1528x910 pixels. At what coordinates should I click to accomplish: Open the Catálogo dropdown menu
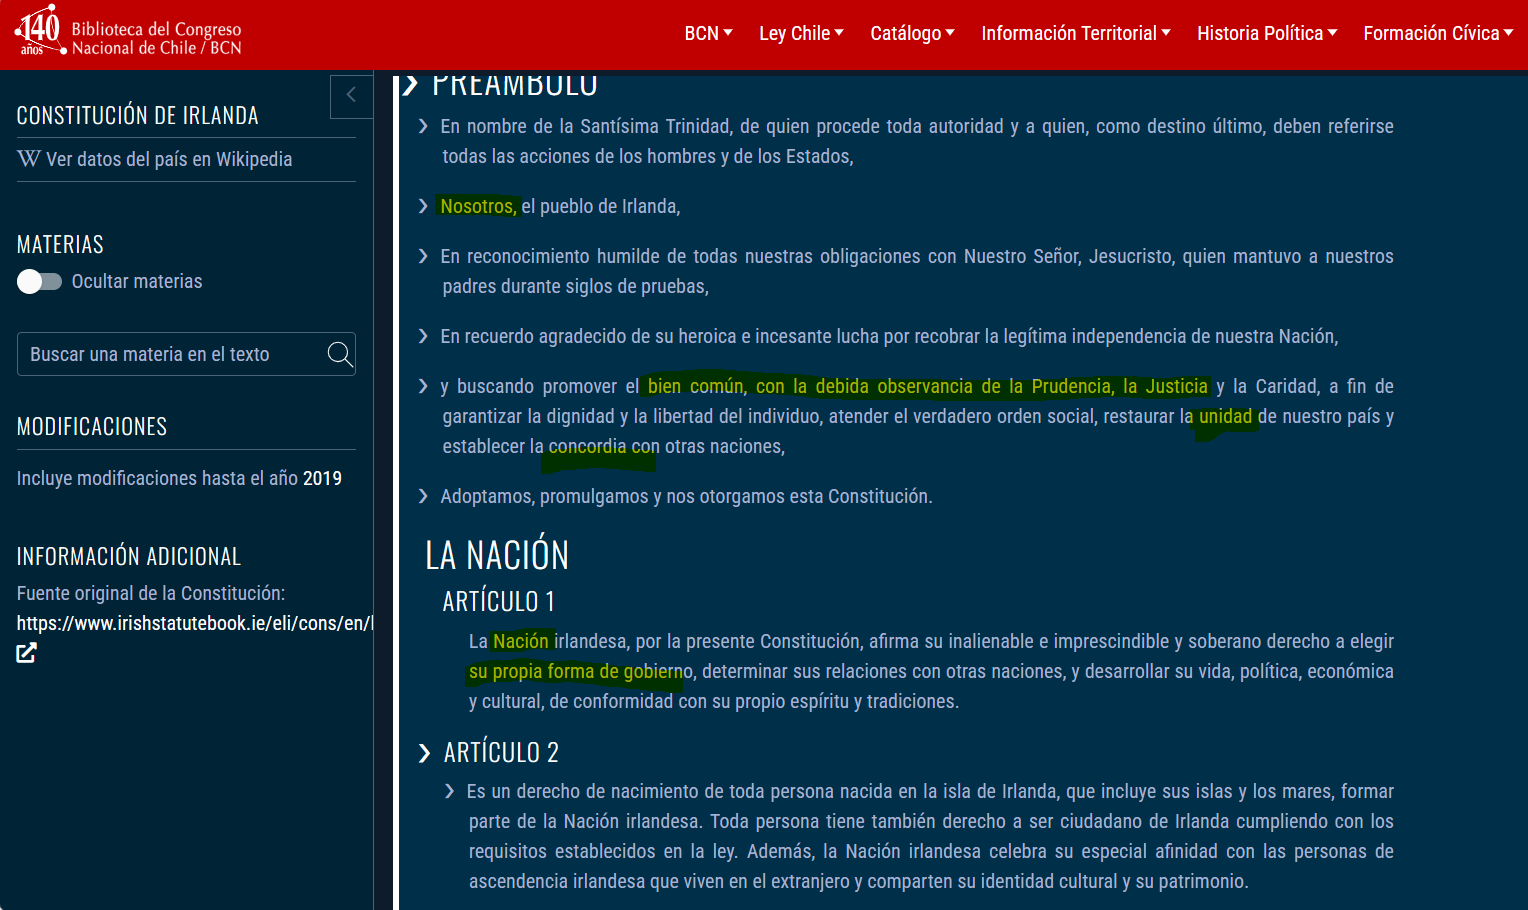tap(913, 33)
